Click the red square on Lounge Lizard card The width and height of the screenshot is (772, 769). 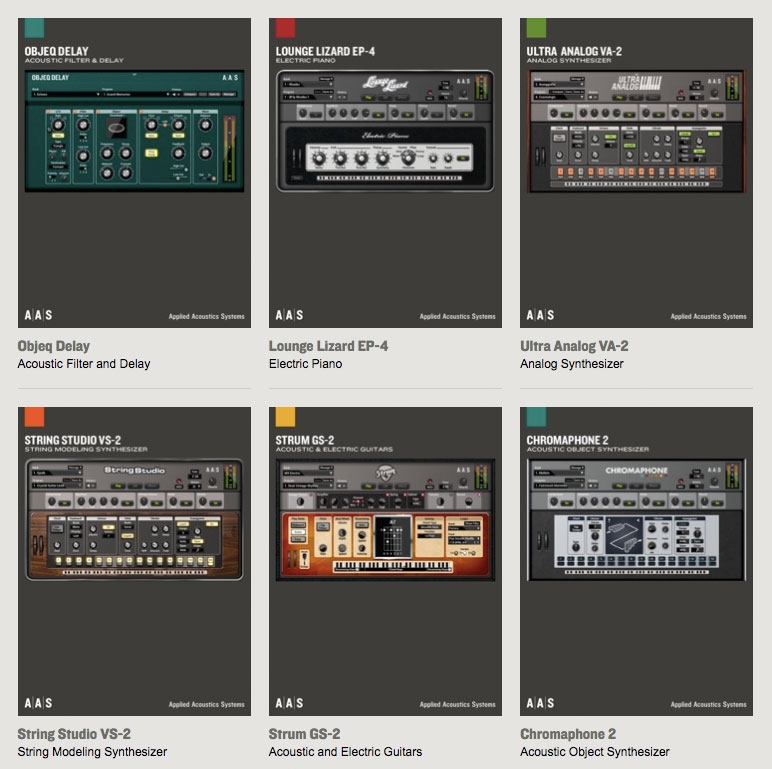click(285, 27)
